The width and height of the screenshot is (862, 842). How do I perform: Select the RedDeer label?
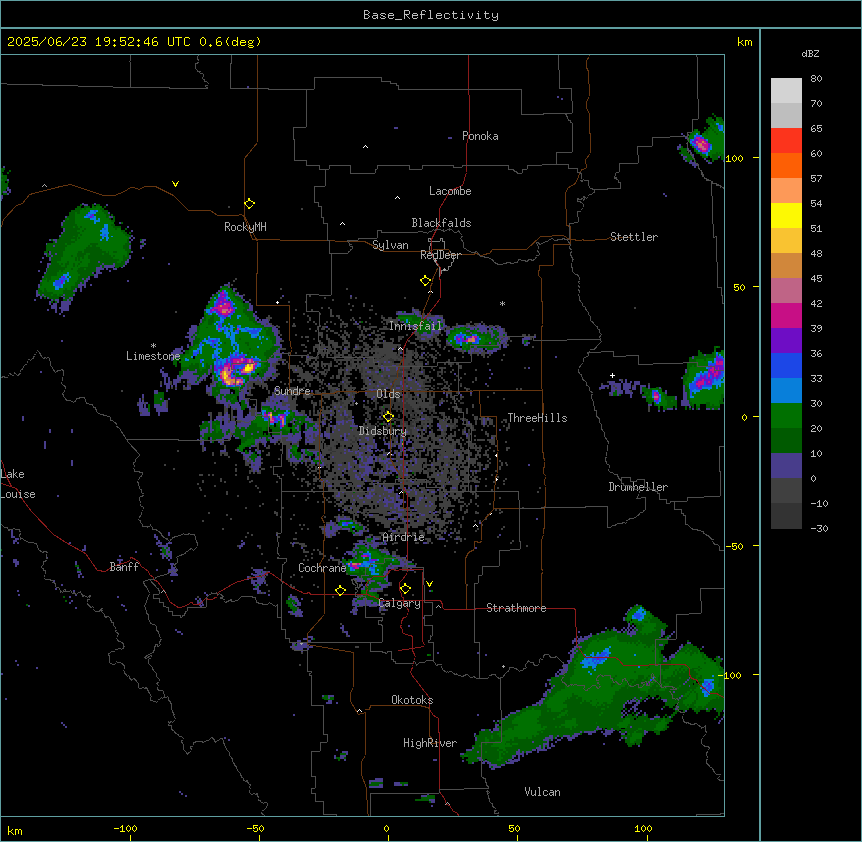pyautogui.click(x=440, y=255)
